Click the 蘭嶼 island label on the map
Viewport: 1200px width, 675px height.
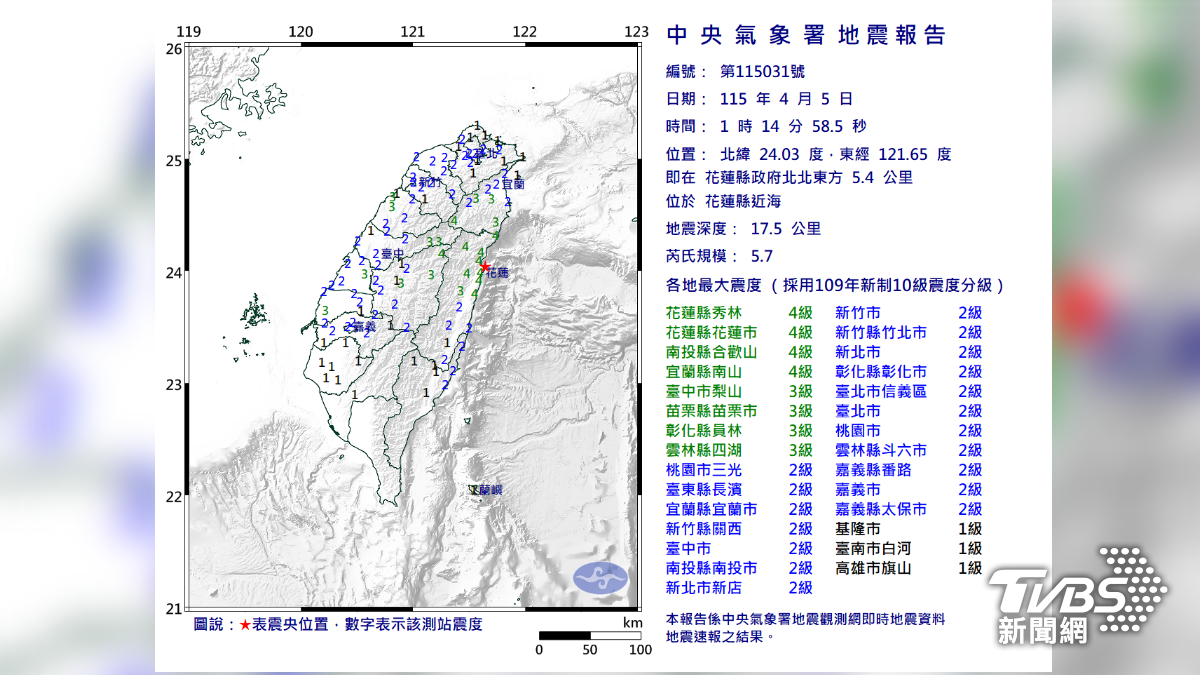tap(488, 490)
